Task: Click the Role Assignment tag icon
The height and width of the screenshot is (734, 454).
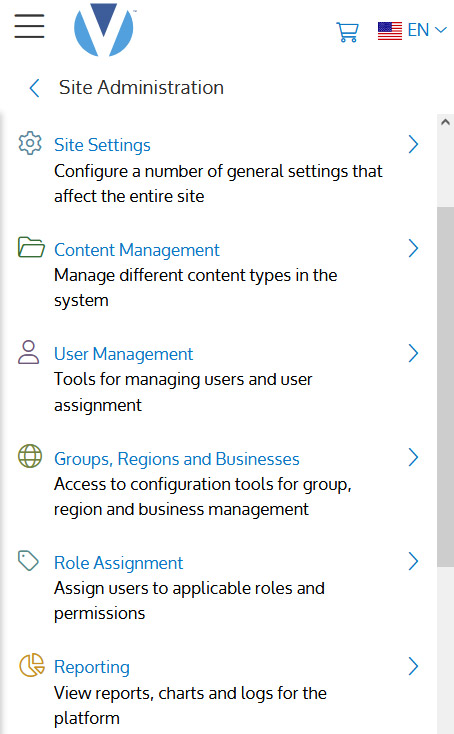Action: point(28,560)
